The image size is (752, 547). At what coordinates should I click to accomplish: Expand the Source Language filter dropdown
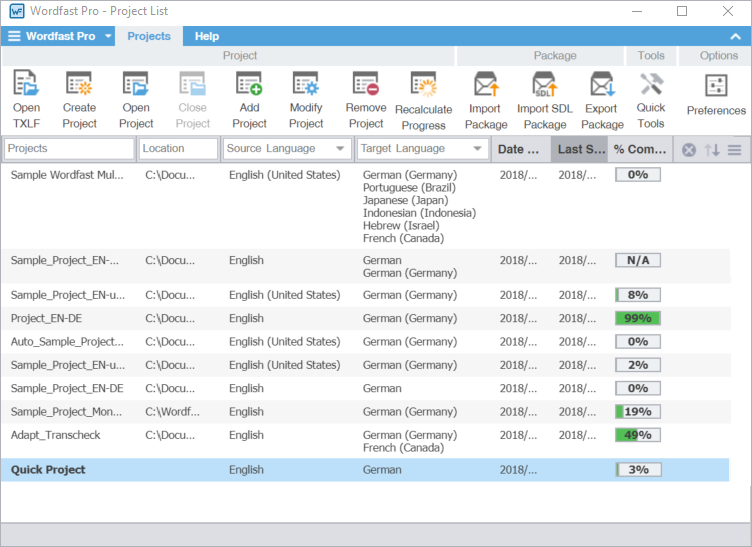[x=340, y=149]
